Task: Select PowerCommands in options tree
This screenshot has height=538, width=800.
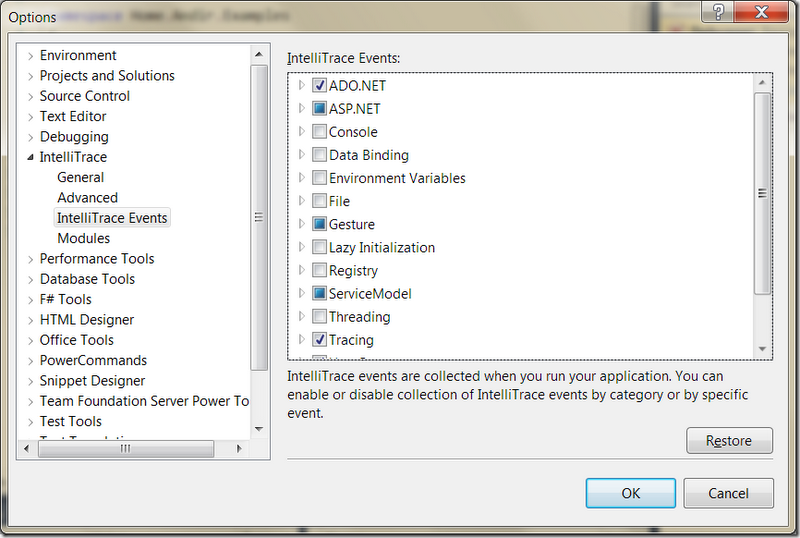Action: tap(93, 360)
